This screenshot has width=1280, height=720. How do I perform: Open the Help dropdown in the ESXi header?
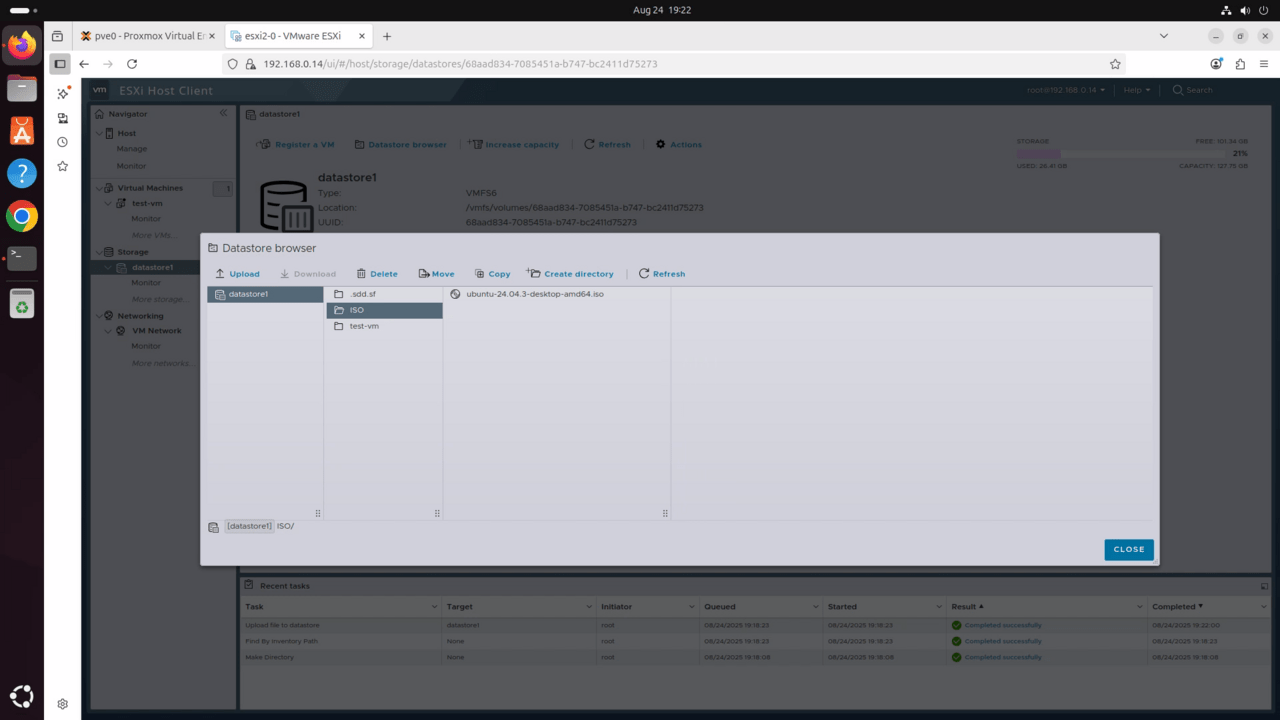tap(1137, 90)
